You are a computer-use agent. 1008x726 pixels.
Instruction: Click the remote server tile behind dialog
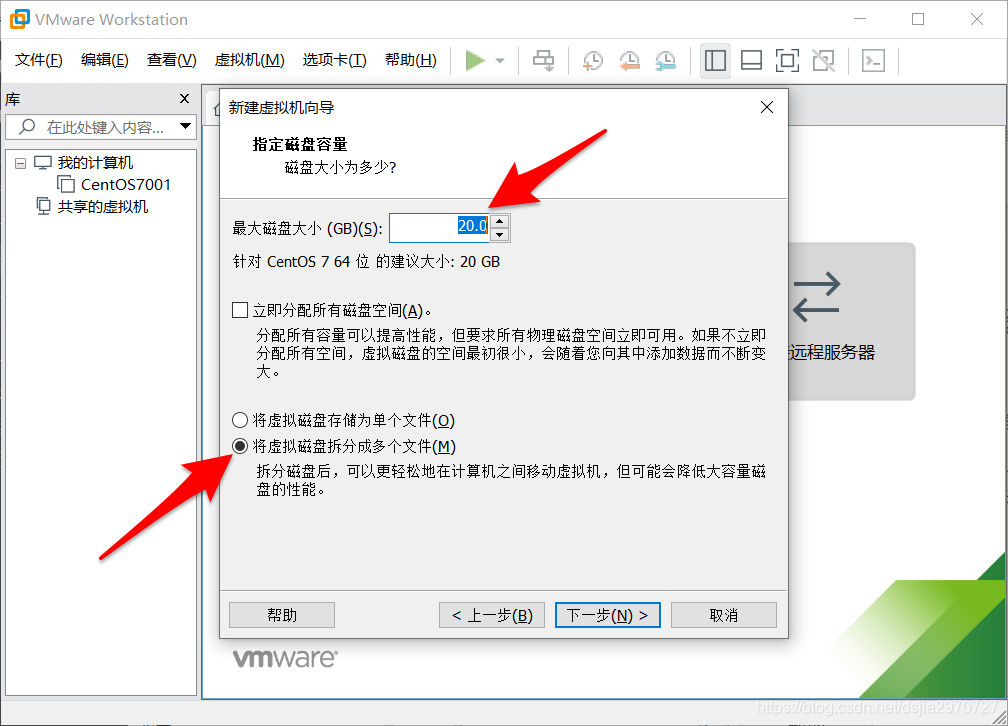851,322
